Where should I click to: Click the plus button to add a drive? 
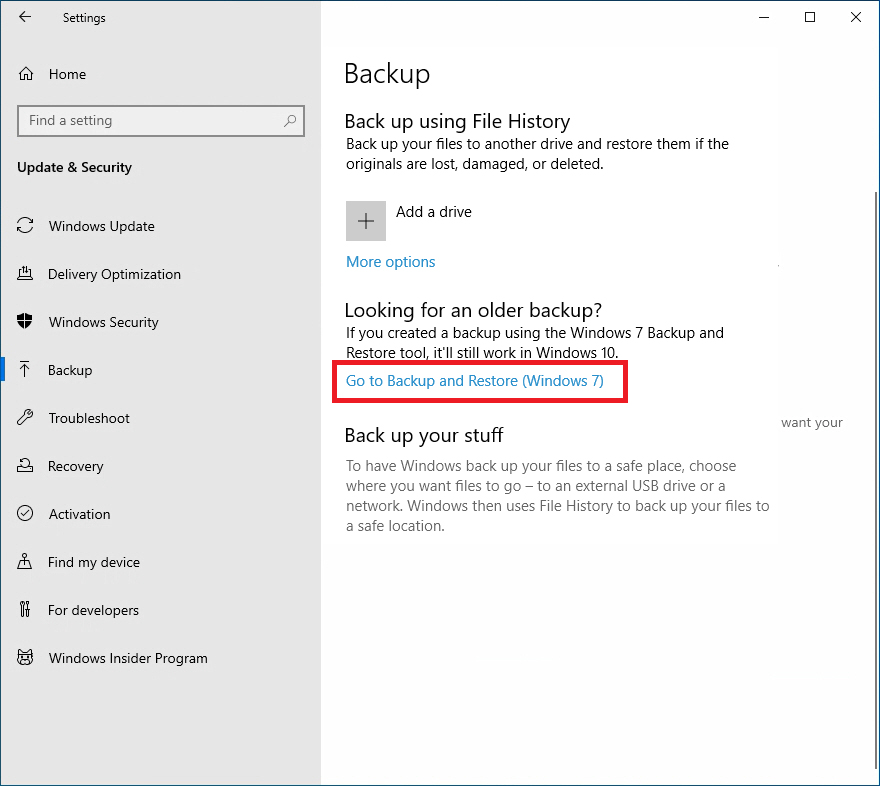[x=366, y=221]
